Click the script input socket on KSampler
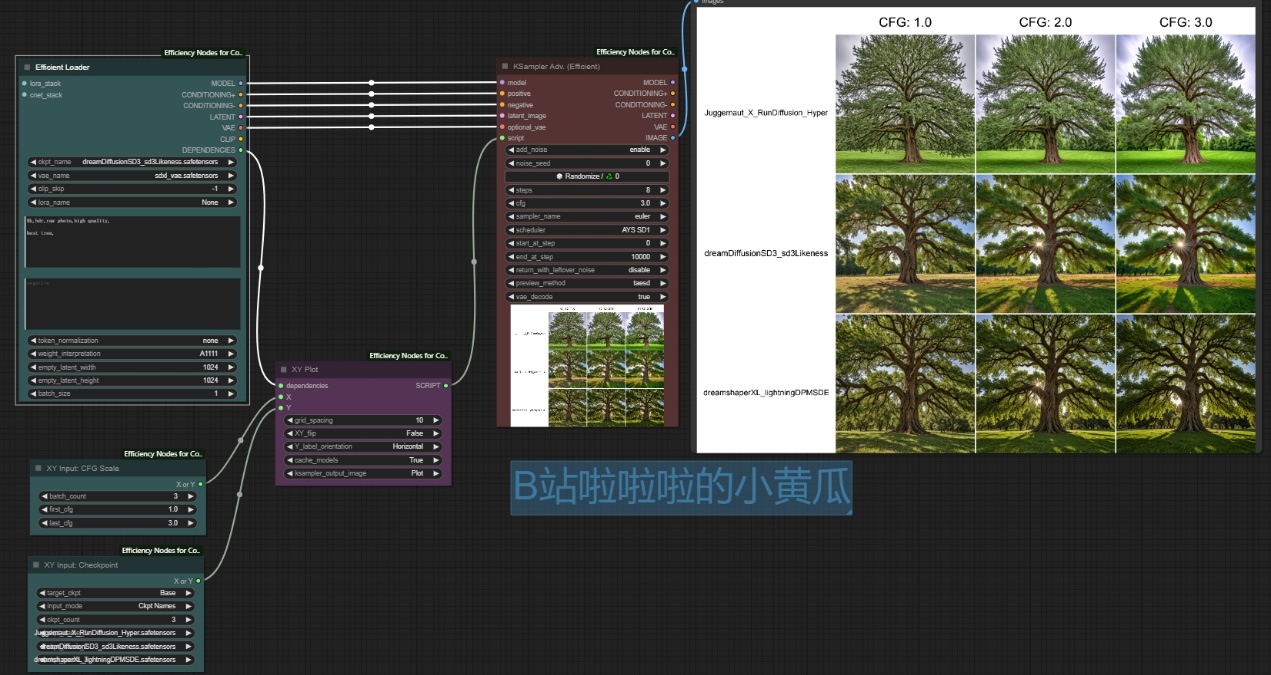Image resolution: width=1271 pixels, height=675 pixels. click(x=501, y=138)
